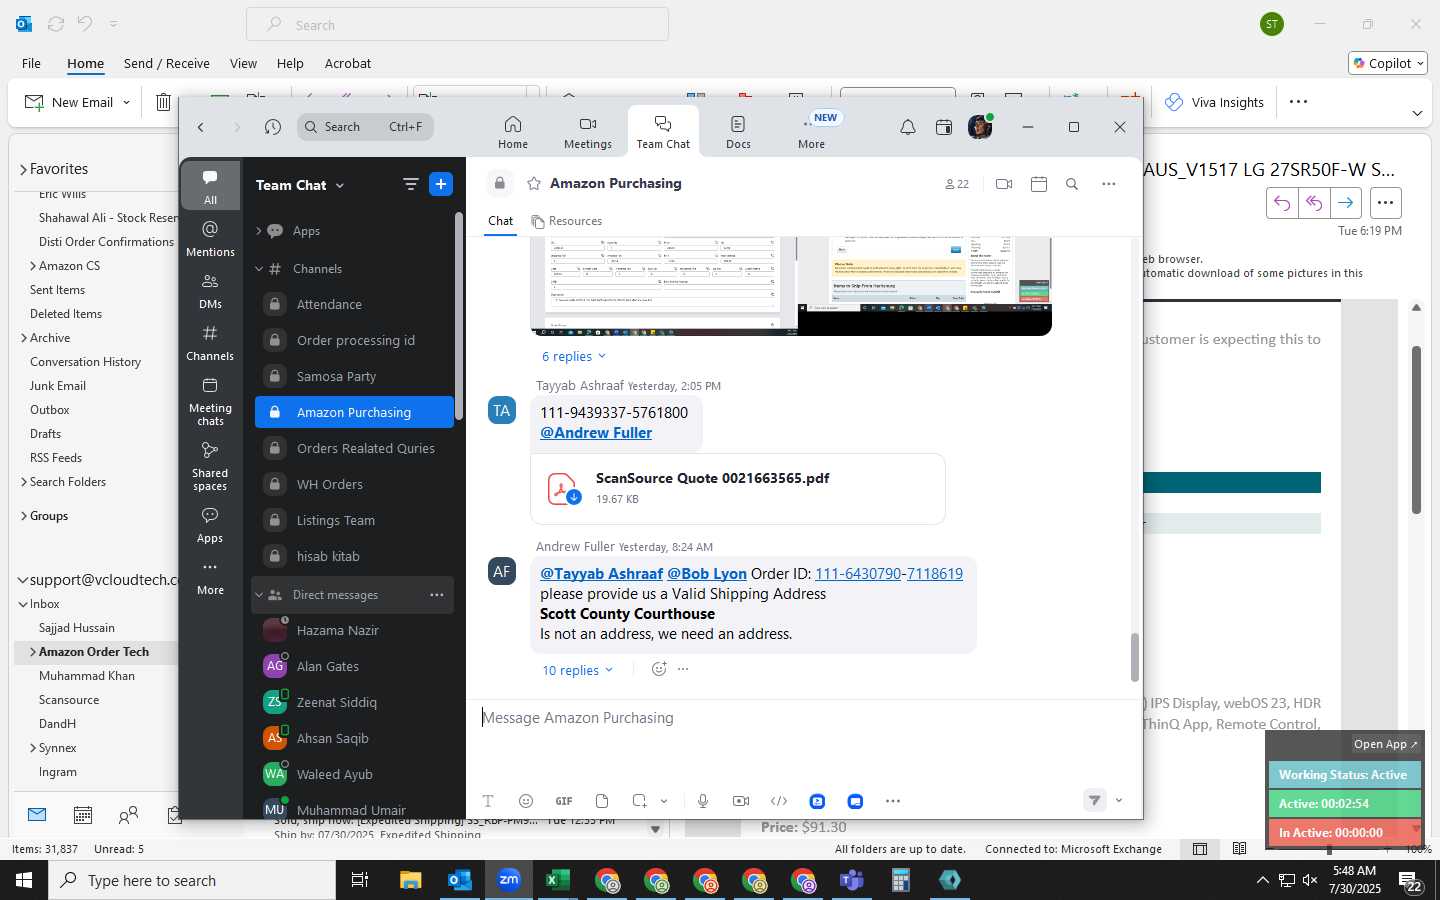
Task: Click the Zoom profile avatar
Action: tap(980, 127)
